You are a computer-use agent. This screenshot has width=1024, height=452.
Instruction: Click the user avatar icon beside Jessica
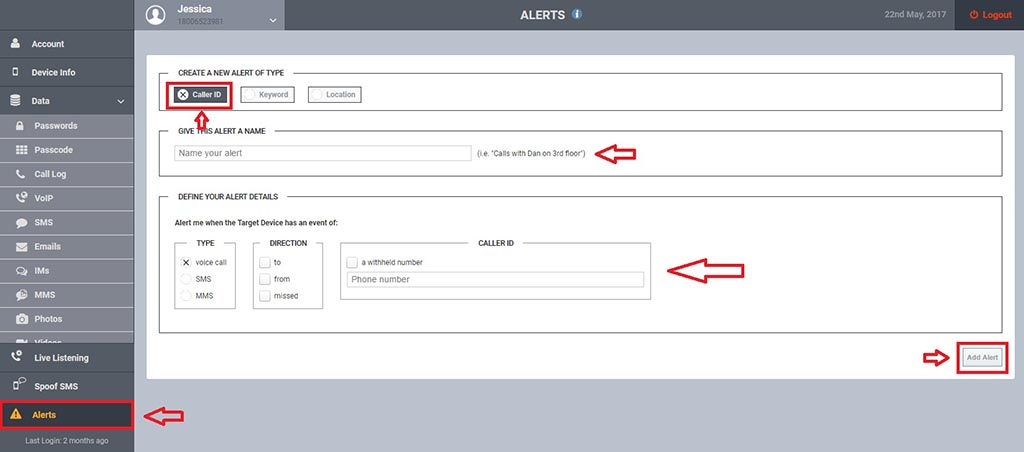[155, 15]
